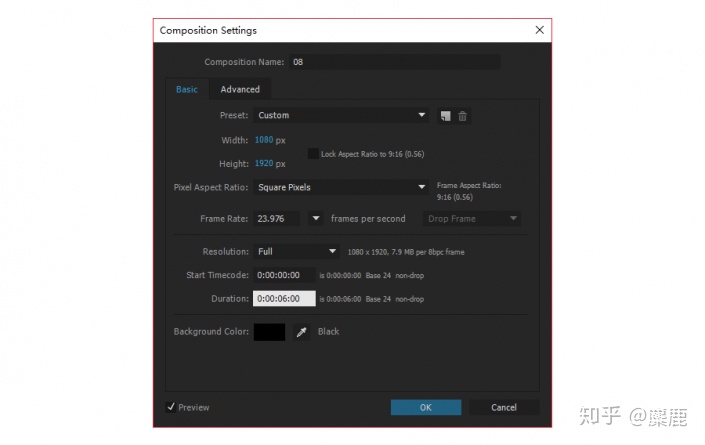The width and height of the screenshot is (705, 445).
Task: Open the black Background Color swatch
Action: click(269, 332)
